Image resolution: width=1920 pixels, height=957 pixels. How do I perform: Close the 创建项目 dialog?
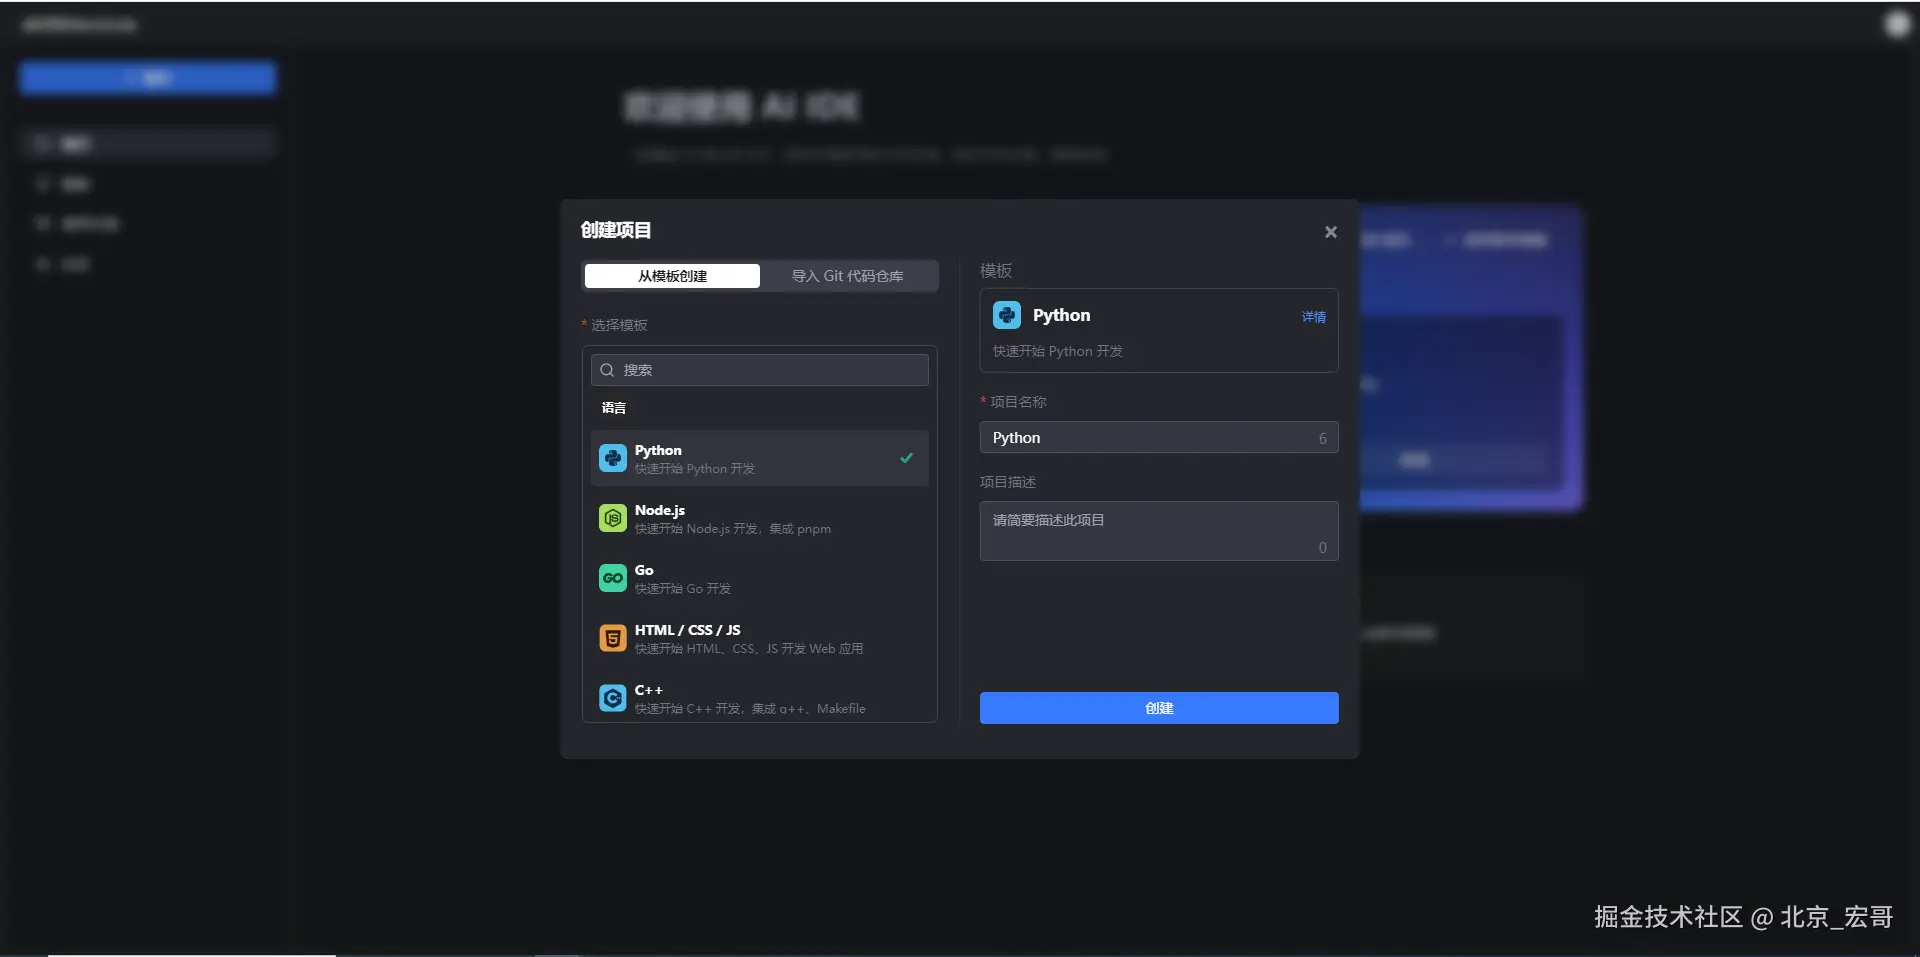pos(1330,232)
